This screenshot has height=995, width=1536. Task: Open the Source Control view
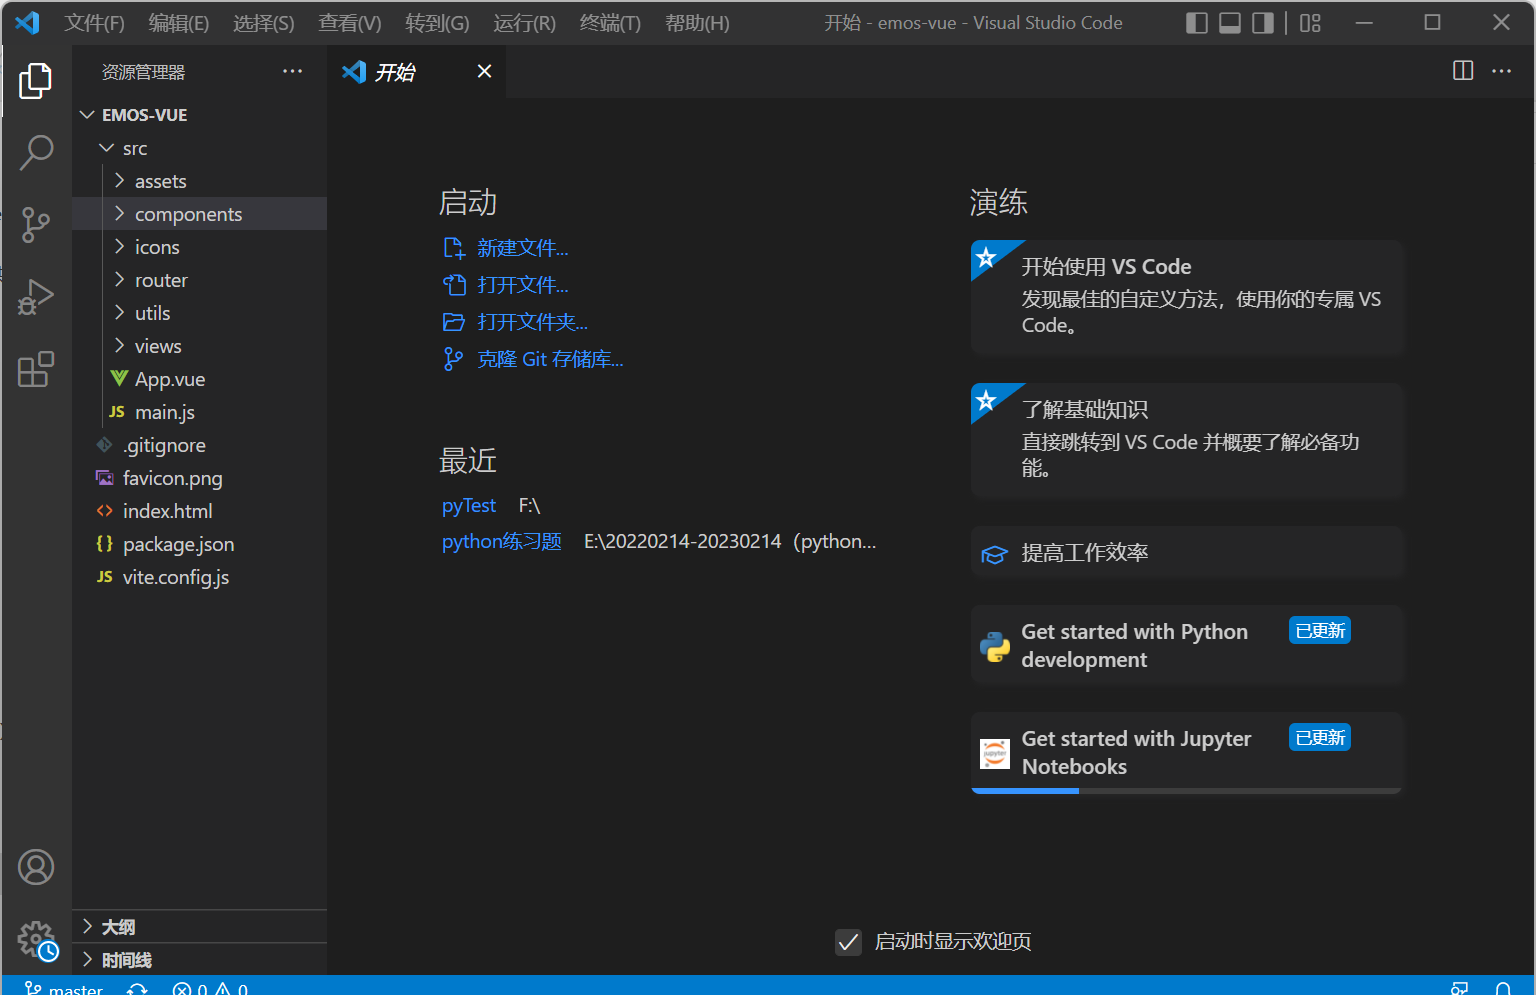[x=36, y=225]
